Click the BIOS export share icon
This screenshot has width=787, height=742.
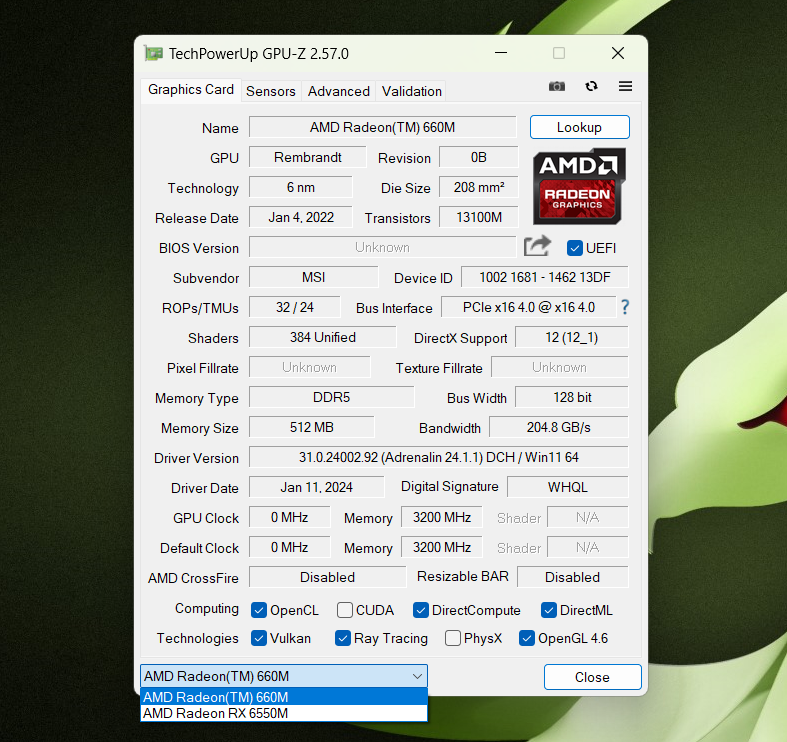tap(537, 246)
